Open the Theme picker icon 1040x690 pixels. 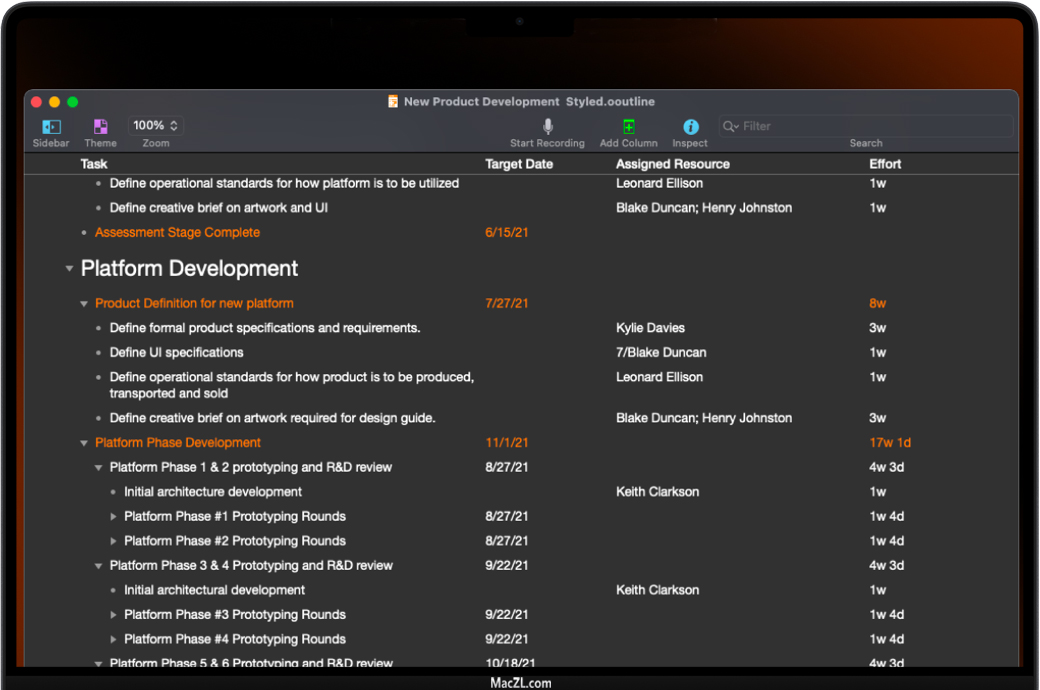point(100,127)
